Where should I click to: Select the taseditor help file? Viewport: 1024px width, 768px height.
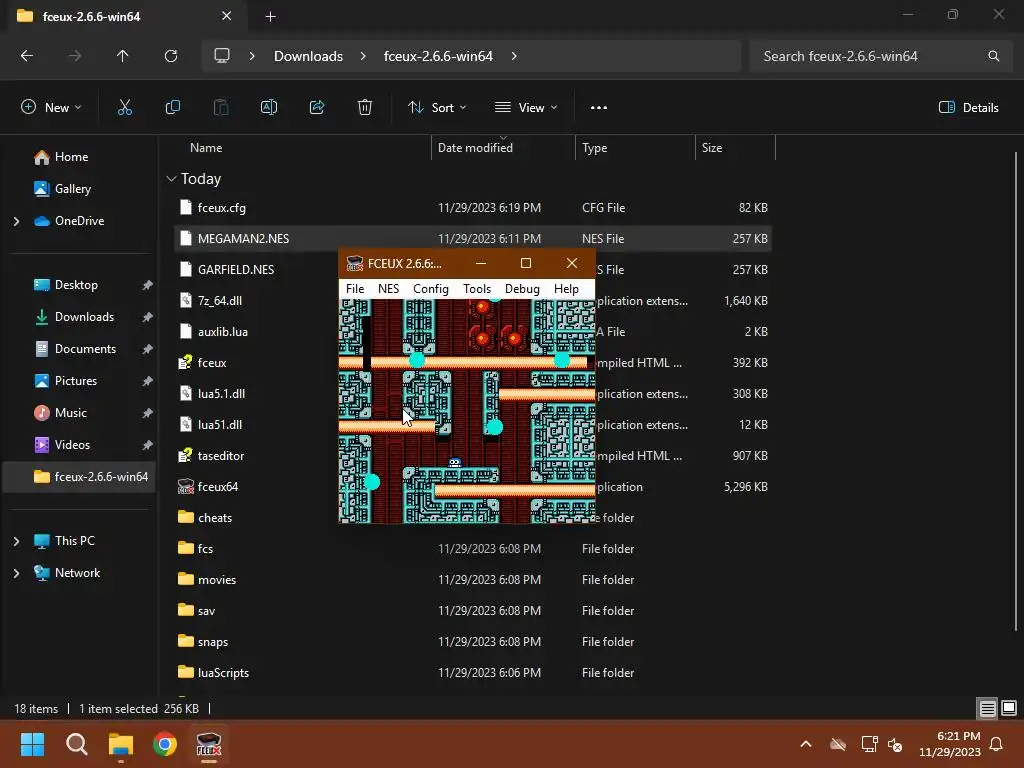pyautogui.click(x=211, y=456)
